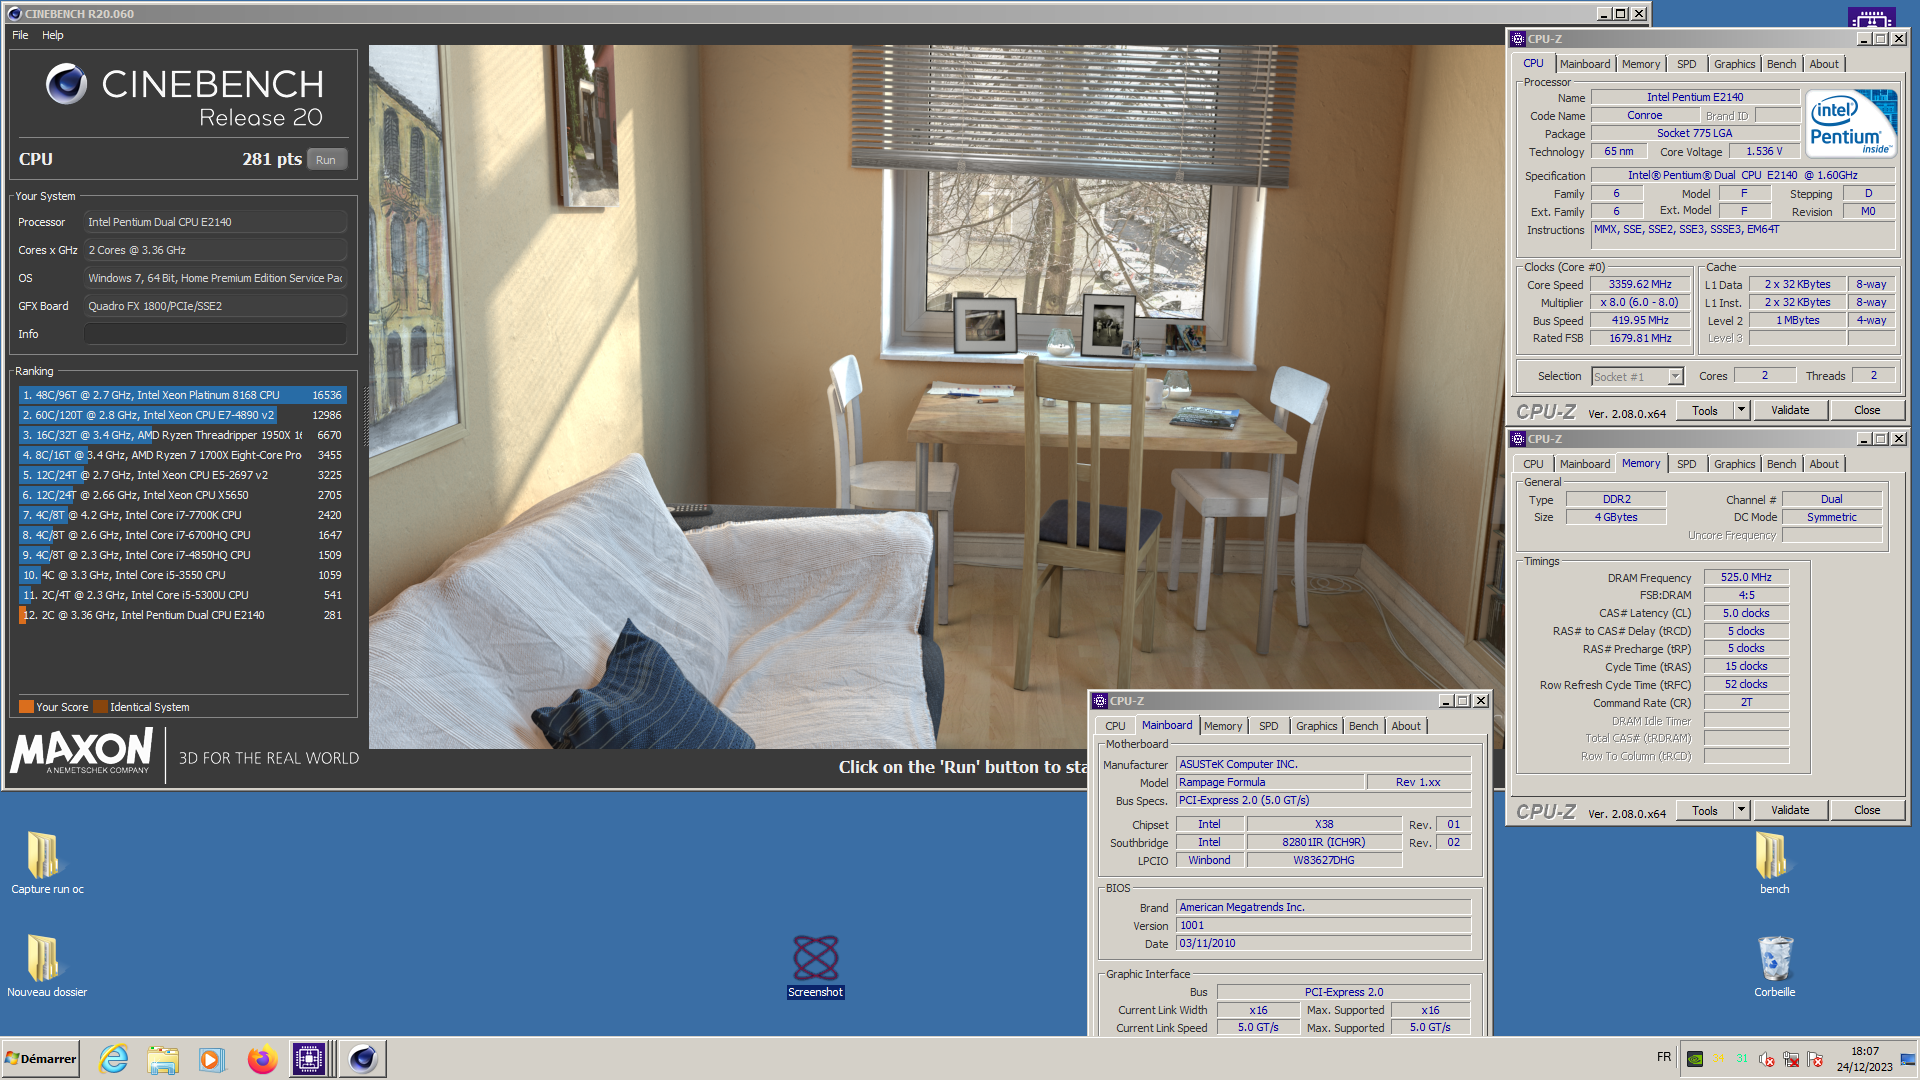Screen dimensions: 1920x1080
Task: Switch to CPU-Z via taskbar icon
Action: click(309, 1059)
